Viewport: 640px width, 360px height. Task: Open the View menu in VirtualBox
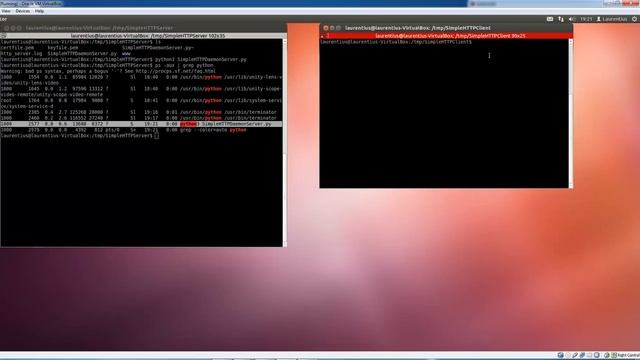coord(6,11)
